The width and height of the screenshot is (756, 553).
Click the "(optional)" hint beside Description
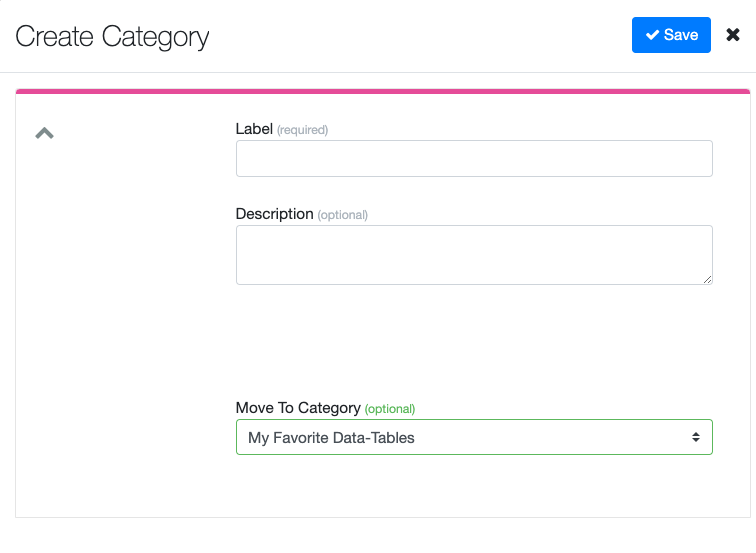coord(342,215)
